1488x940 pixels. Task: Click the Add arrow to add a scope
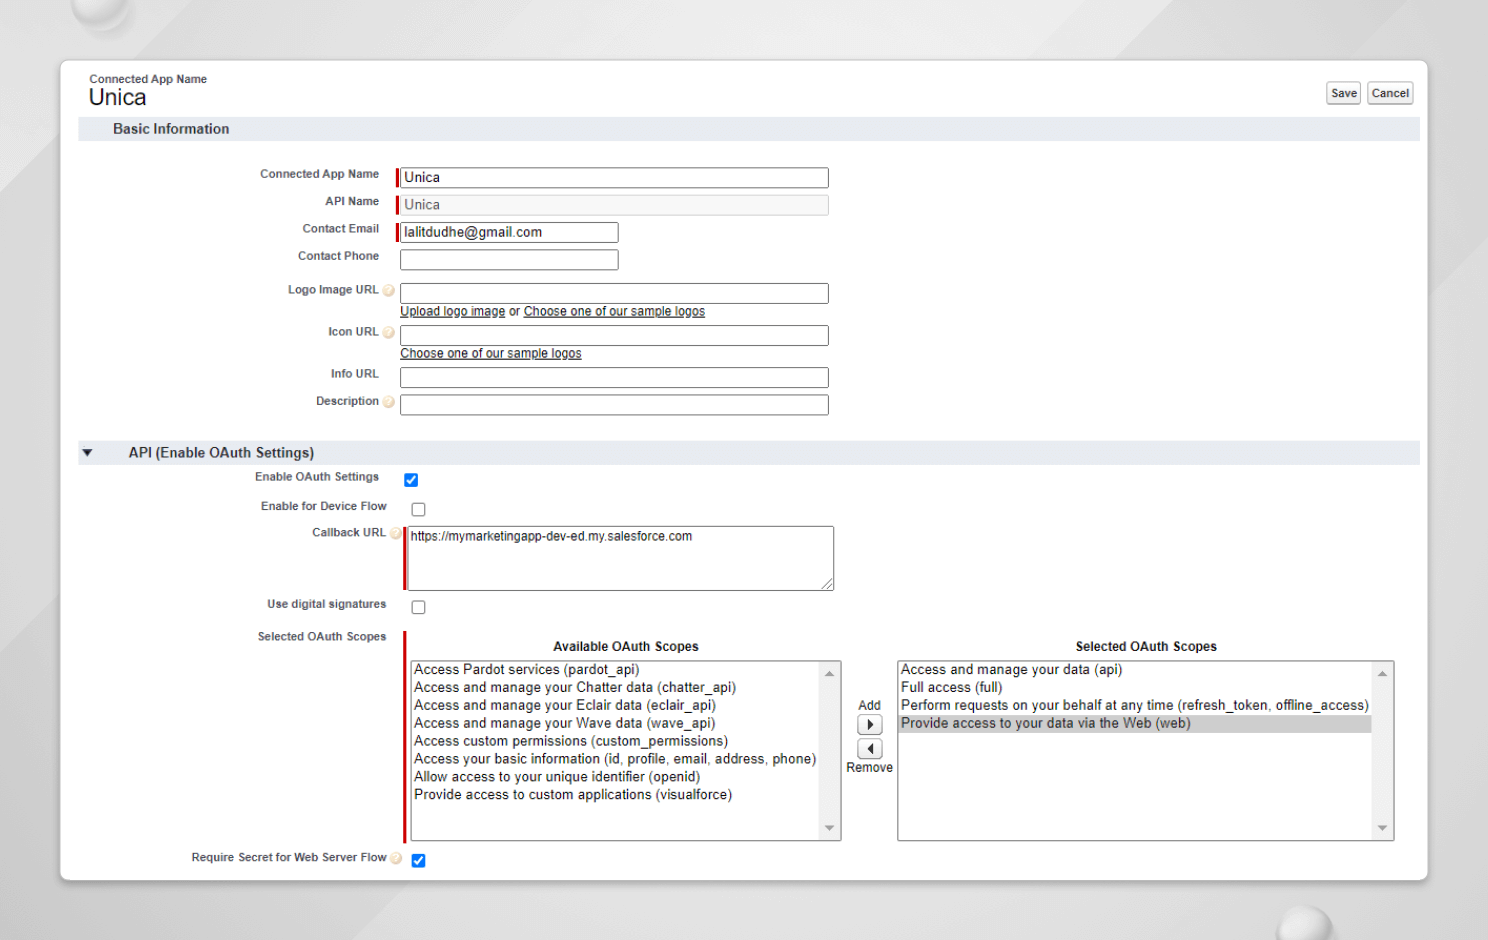click(869, 724)
